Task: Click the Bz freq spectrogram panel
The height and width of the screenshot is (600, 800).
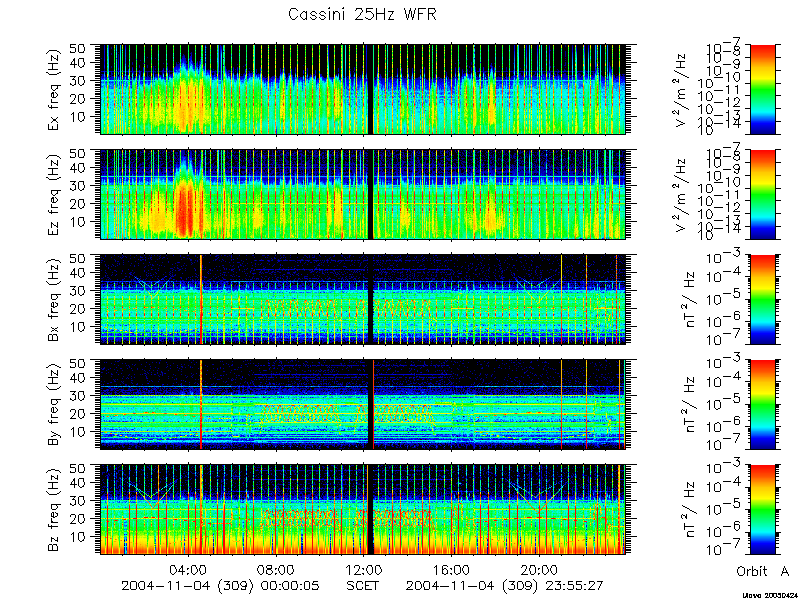Action: click(363, 510)
